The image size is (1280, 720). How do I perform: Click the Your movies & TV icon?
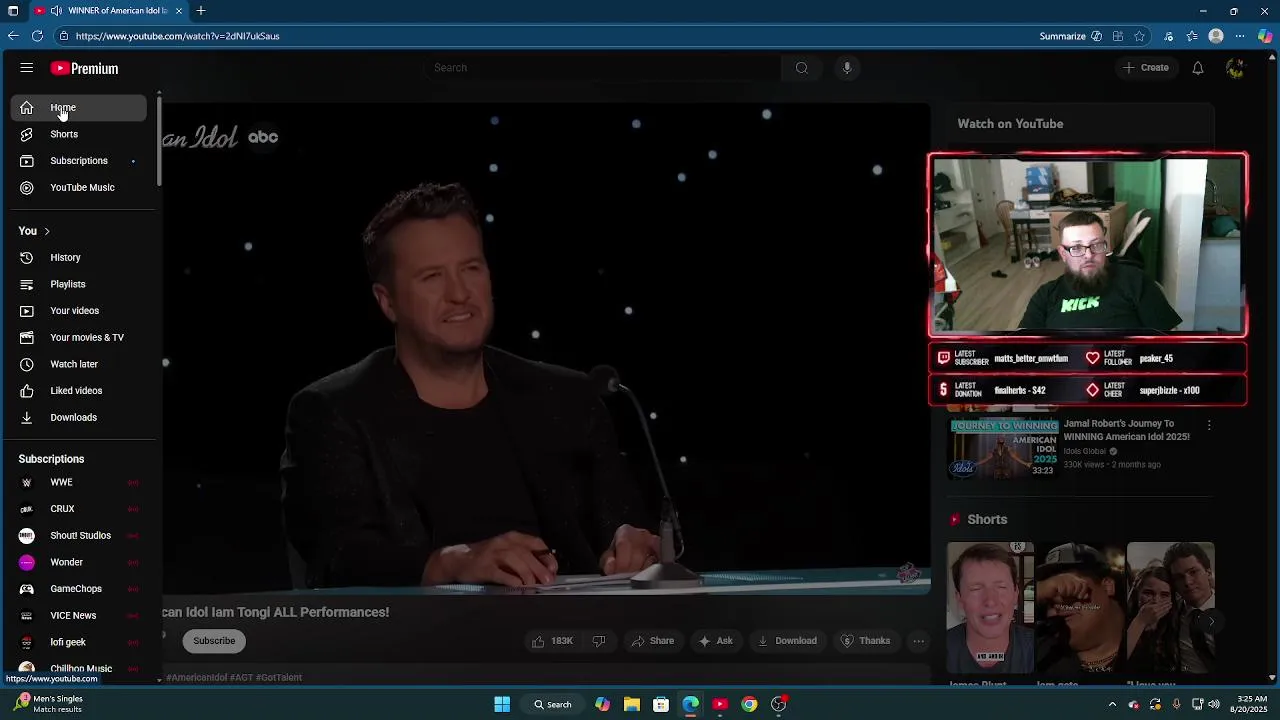click(x=27, y=337)
